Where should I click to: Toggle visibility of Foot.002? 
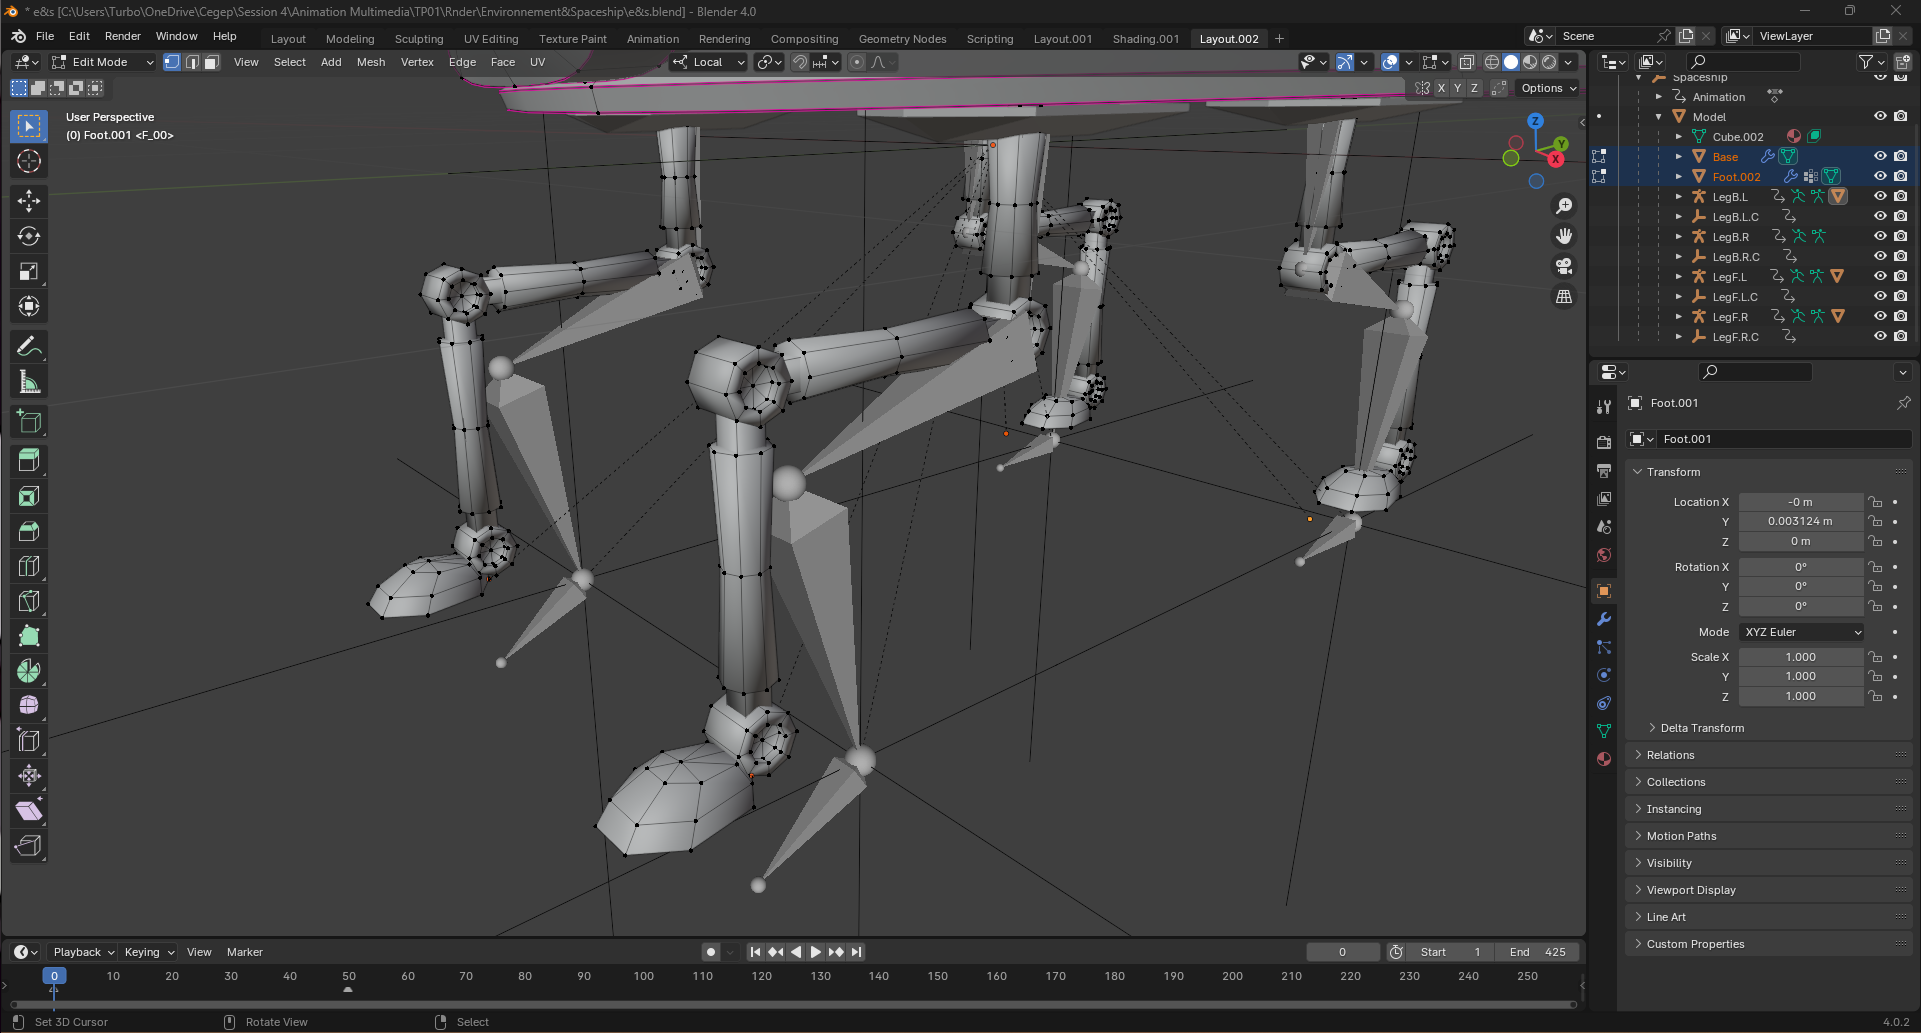click(1880, 177)
